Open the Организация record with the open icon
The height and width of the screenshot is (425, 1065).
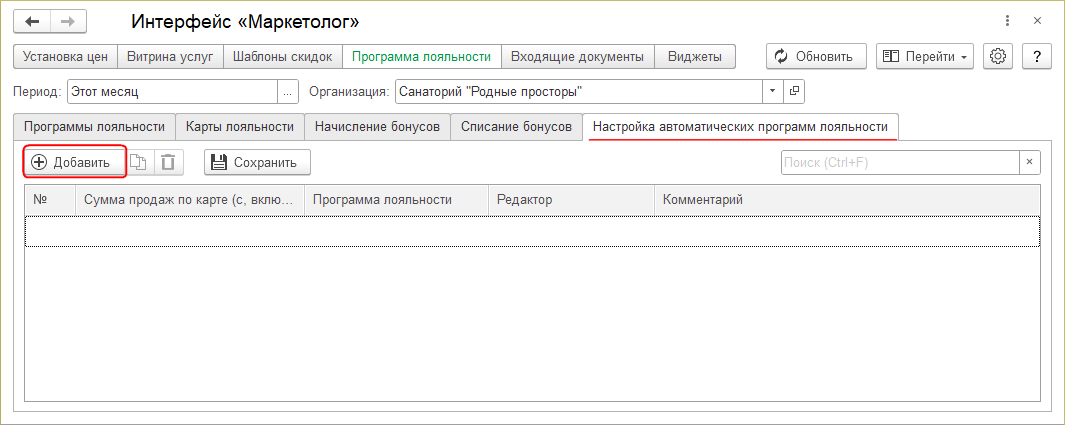(795, 92)
